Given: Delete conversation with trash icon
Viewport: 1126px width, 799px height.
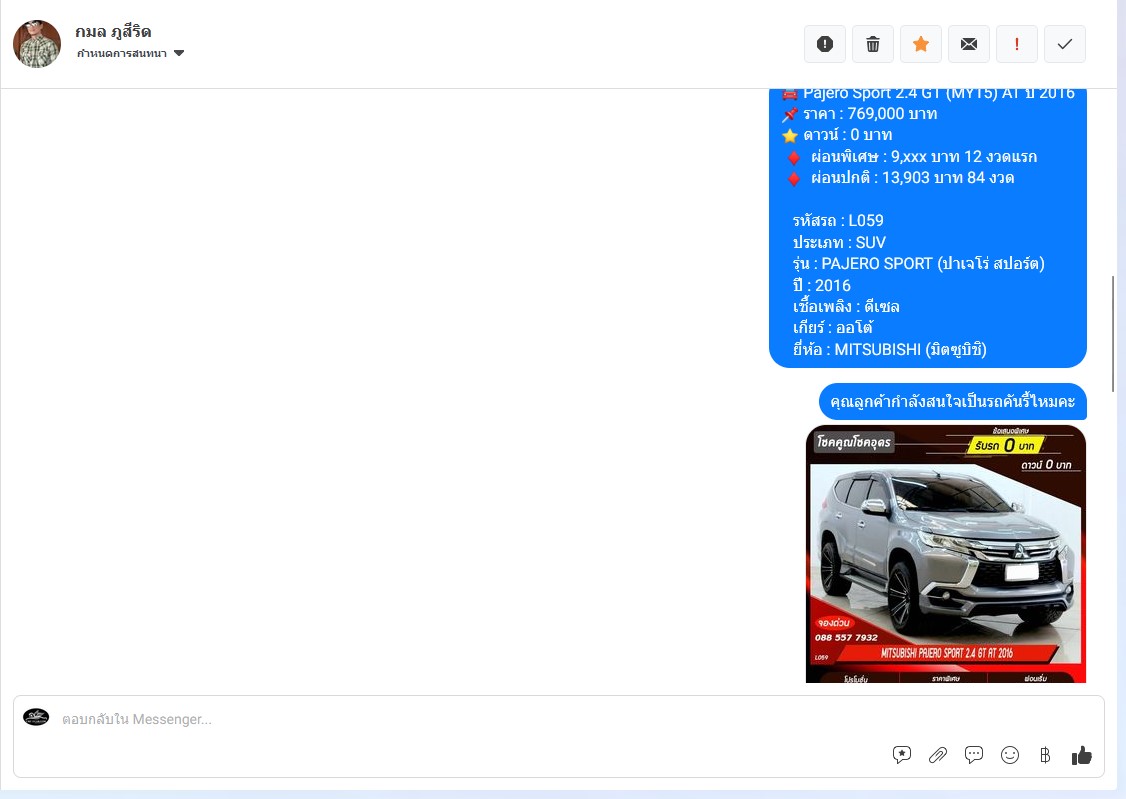Looking at the screenshot, I should click(873, 45).
